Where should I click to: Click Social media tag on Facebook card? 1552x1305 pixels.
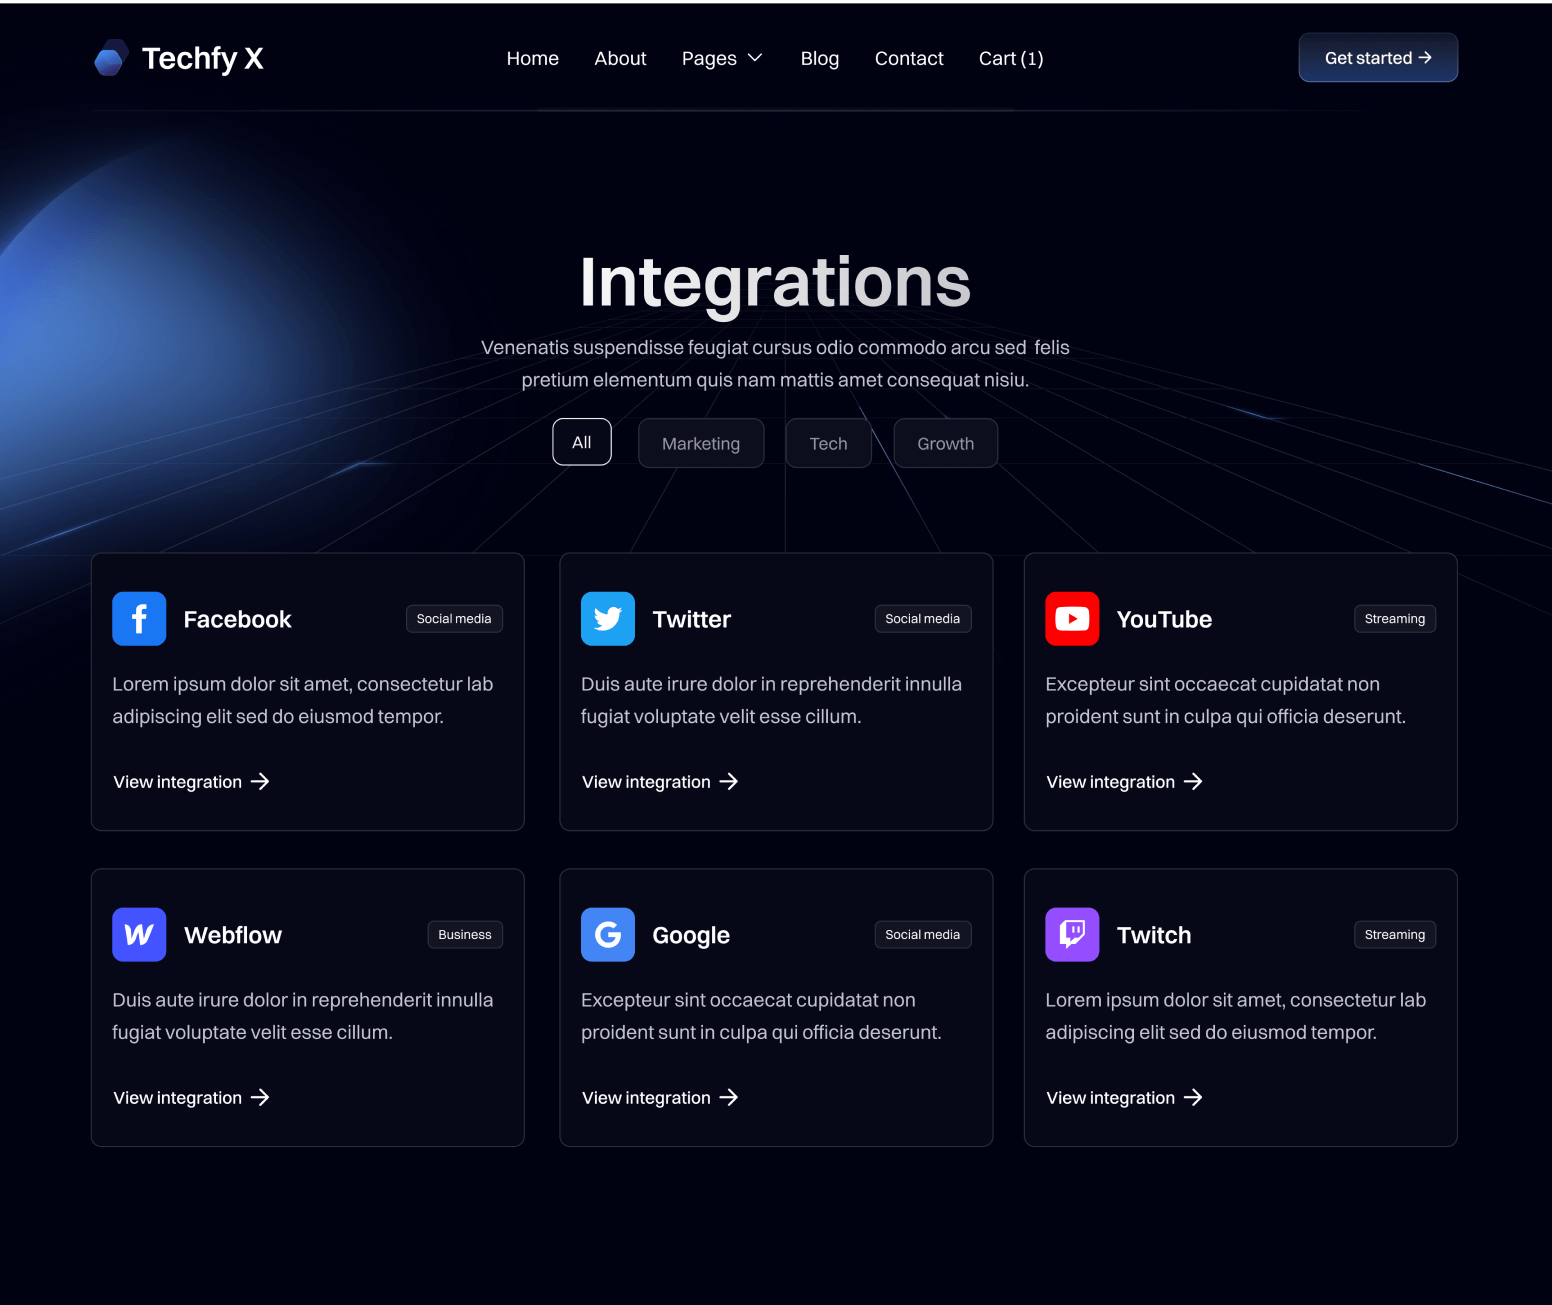(x=454, y=619)
